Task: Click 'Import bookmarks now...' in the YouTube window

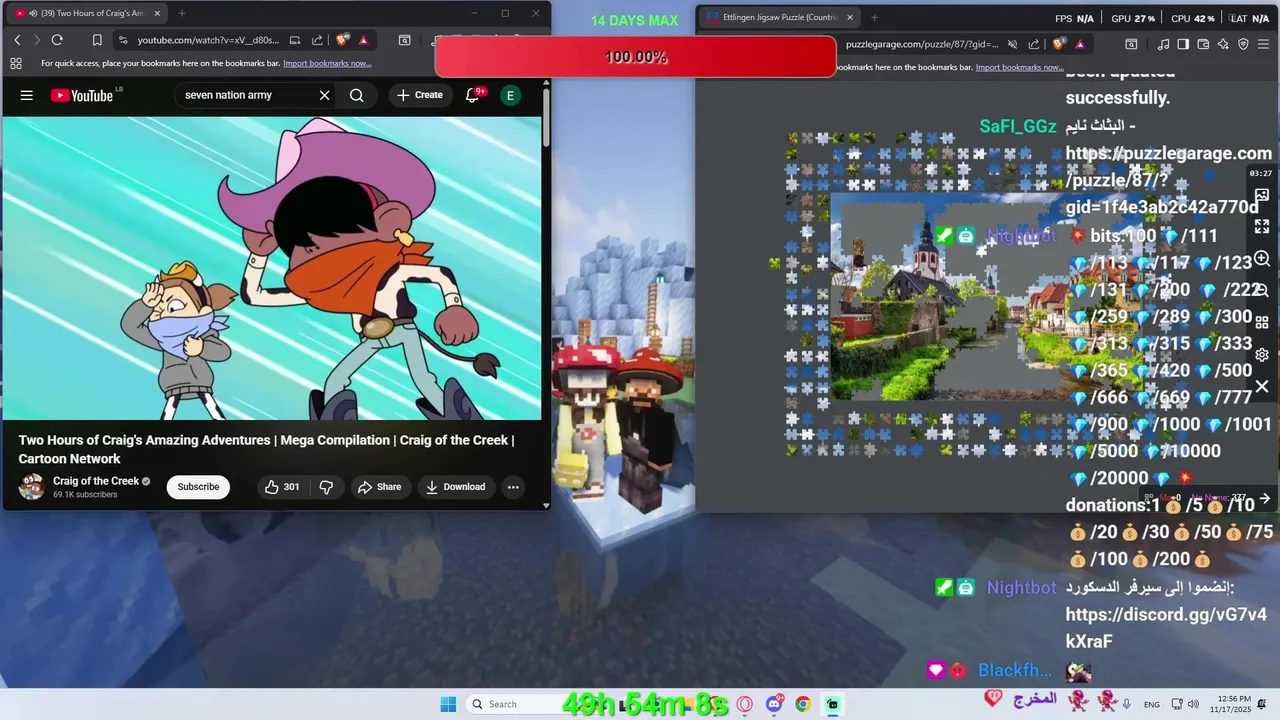Action: 327,63
